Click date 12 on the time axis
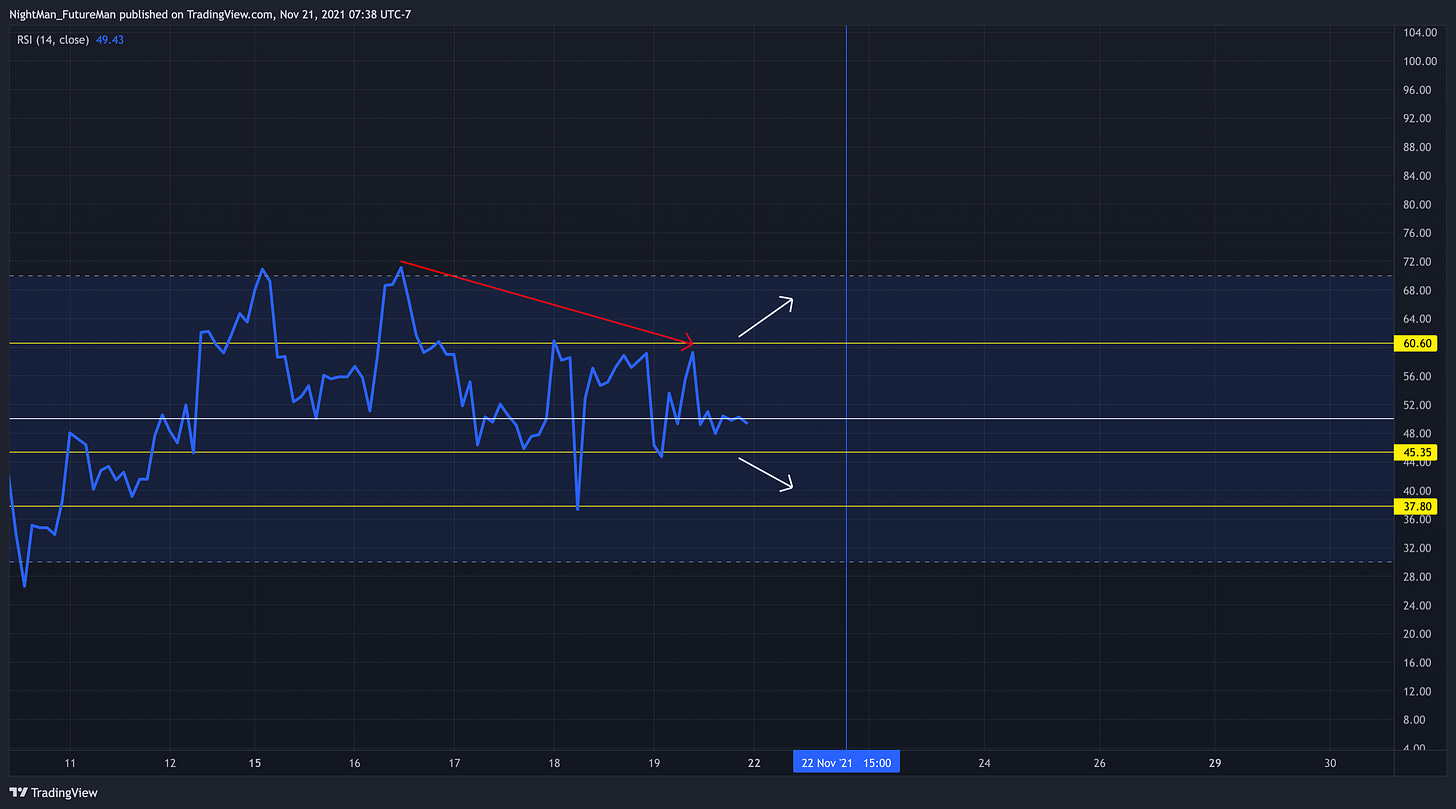 point(170,762)
